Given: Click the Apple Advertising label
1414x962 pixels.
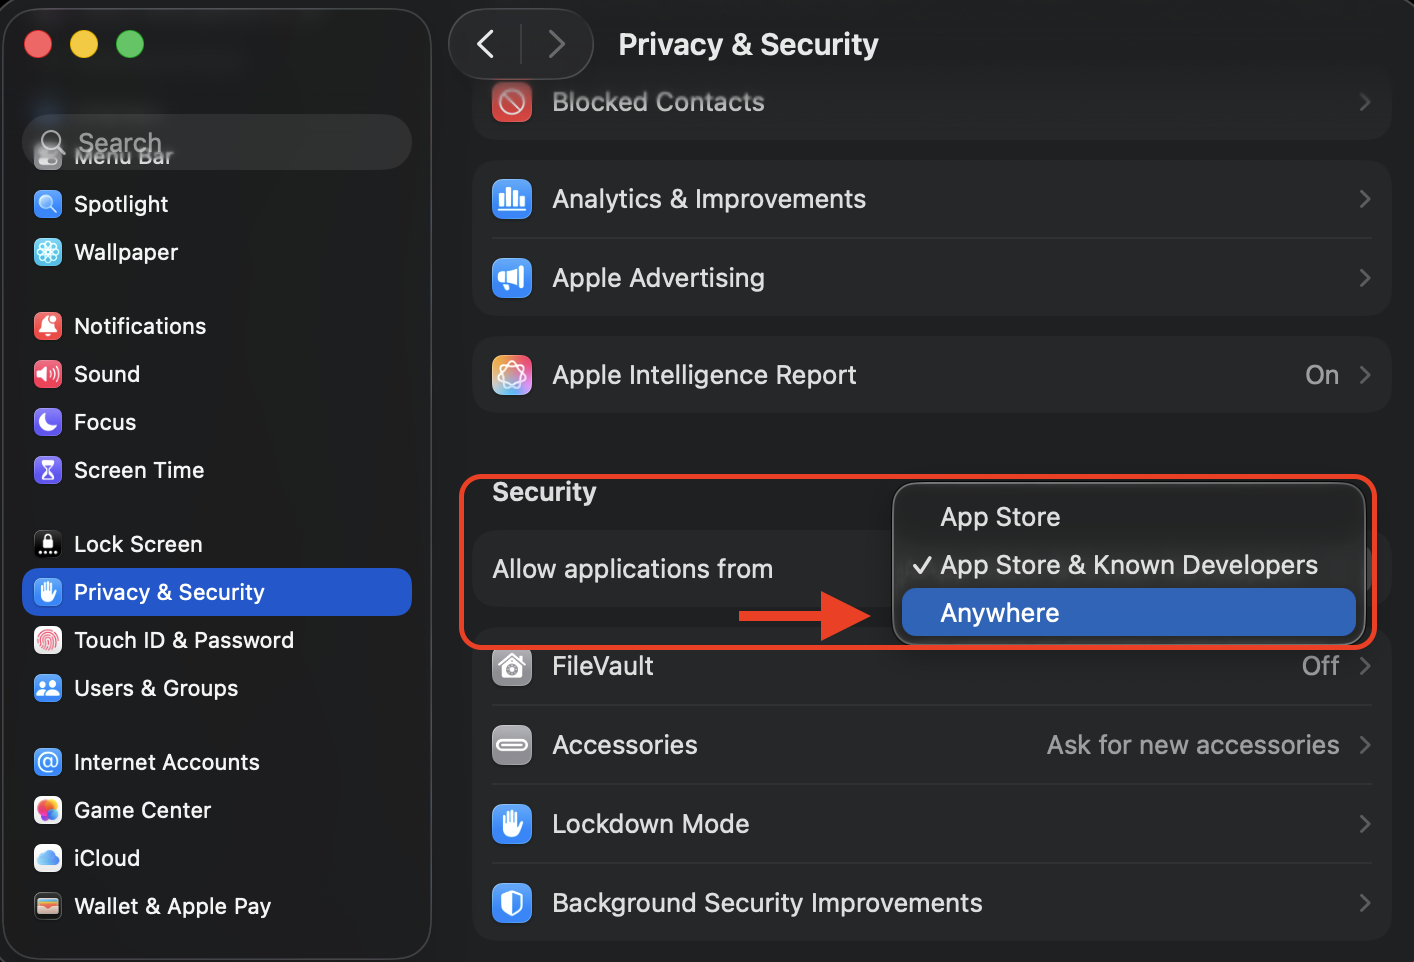Looking at the screenshot, I should [x=658, y=278].
